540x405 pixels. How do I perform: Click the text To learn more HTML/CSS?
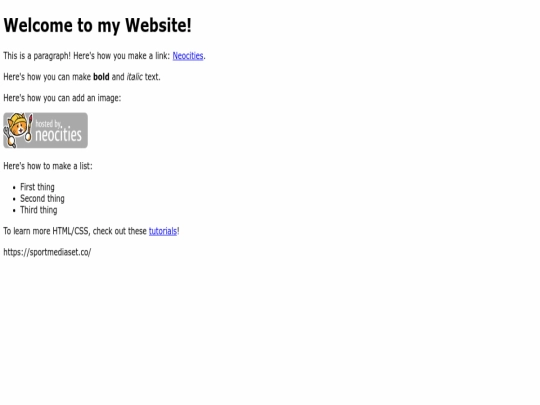click(46, 231)
